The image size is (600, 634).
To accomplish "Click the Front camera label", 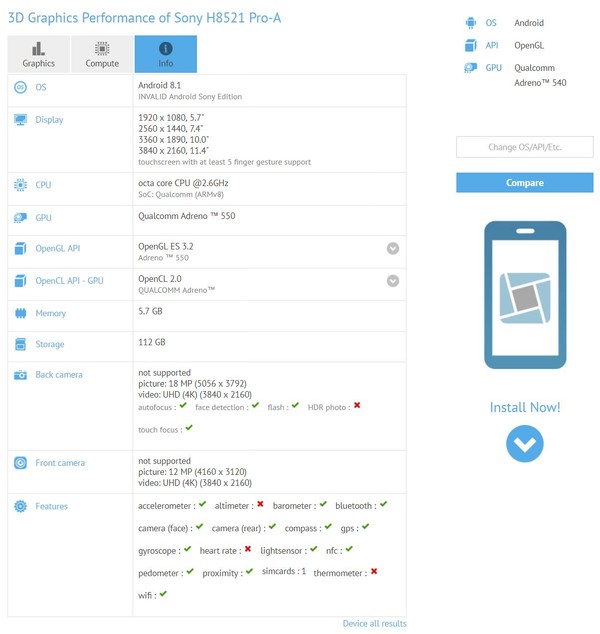I will 60,463.
